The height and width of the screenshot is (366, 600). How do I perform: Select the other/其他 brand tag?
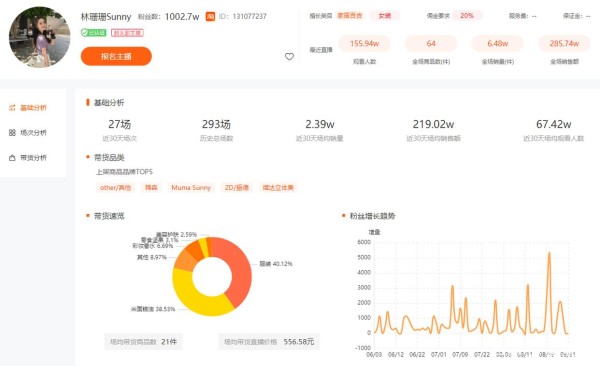(x=115, y=188)
